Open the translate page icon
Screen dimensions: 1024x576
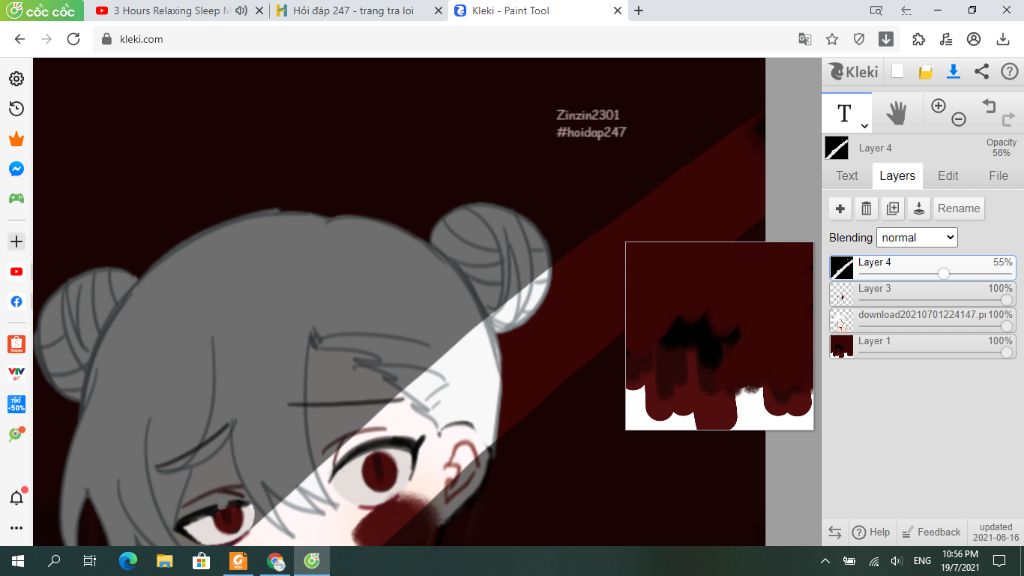(805, 39)
